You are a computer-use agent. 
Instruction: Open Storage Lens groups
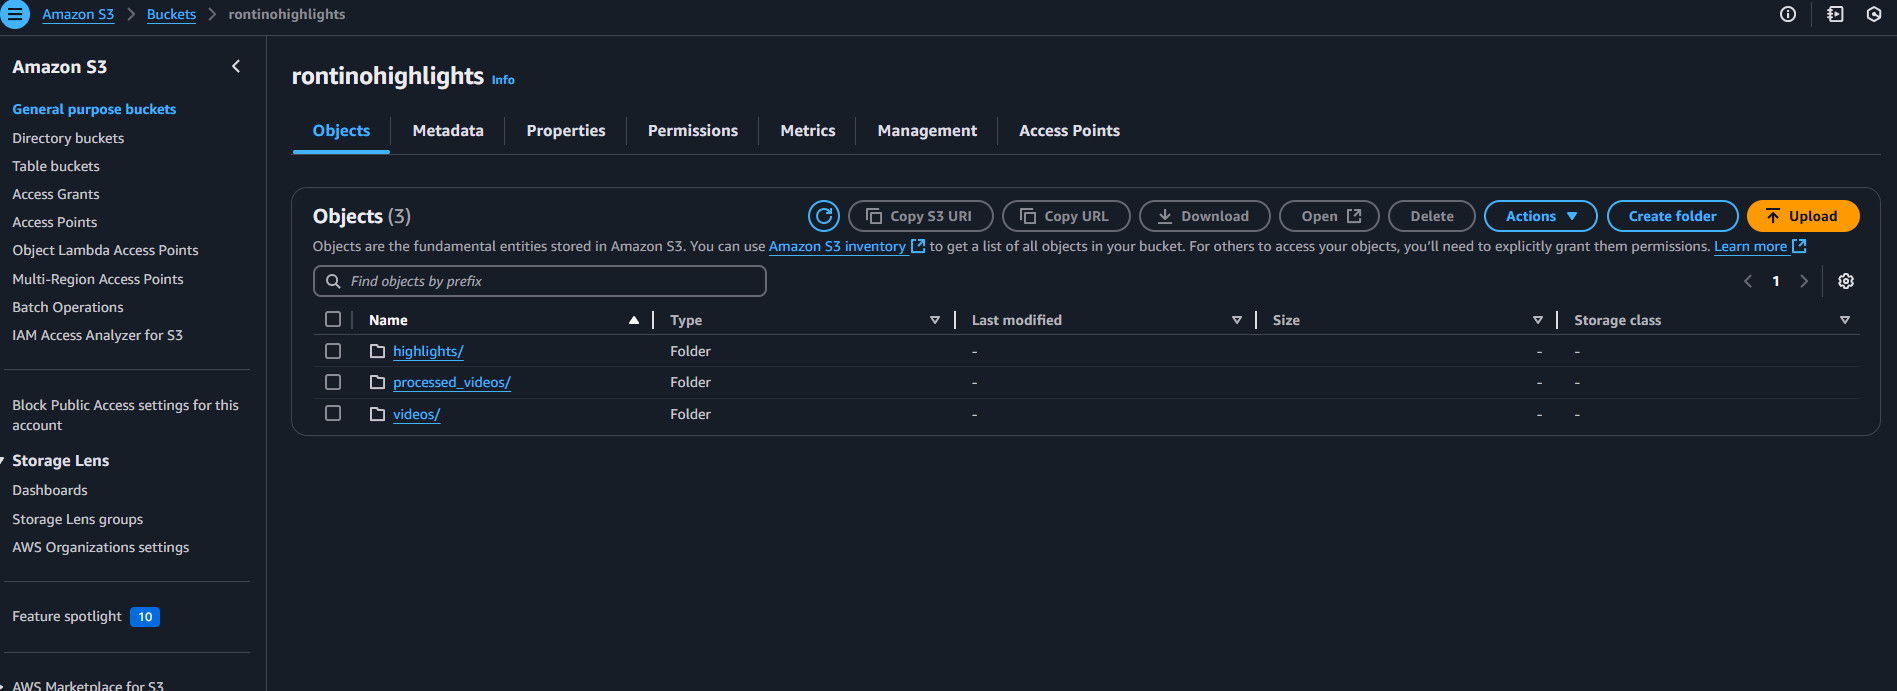click(x=78, y=519)
